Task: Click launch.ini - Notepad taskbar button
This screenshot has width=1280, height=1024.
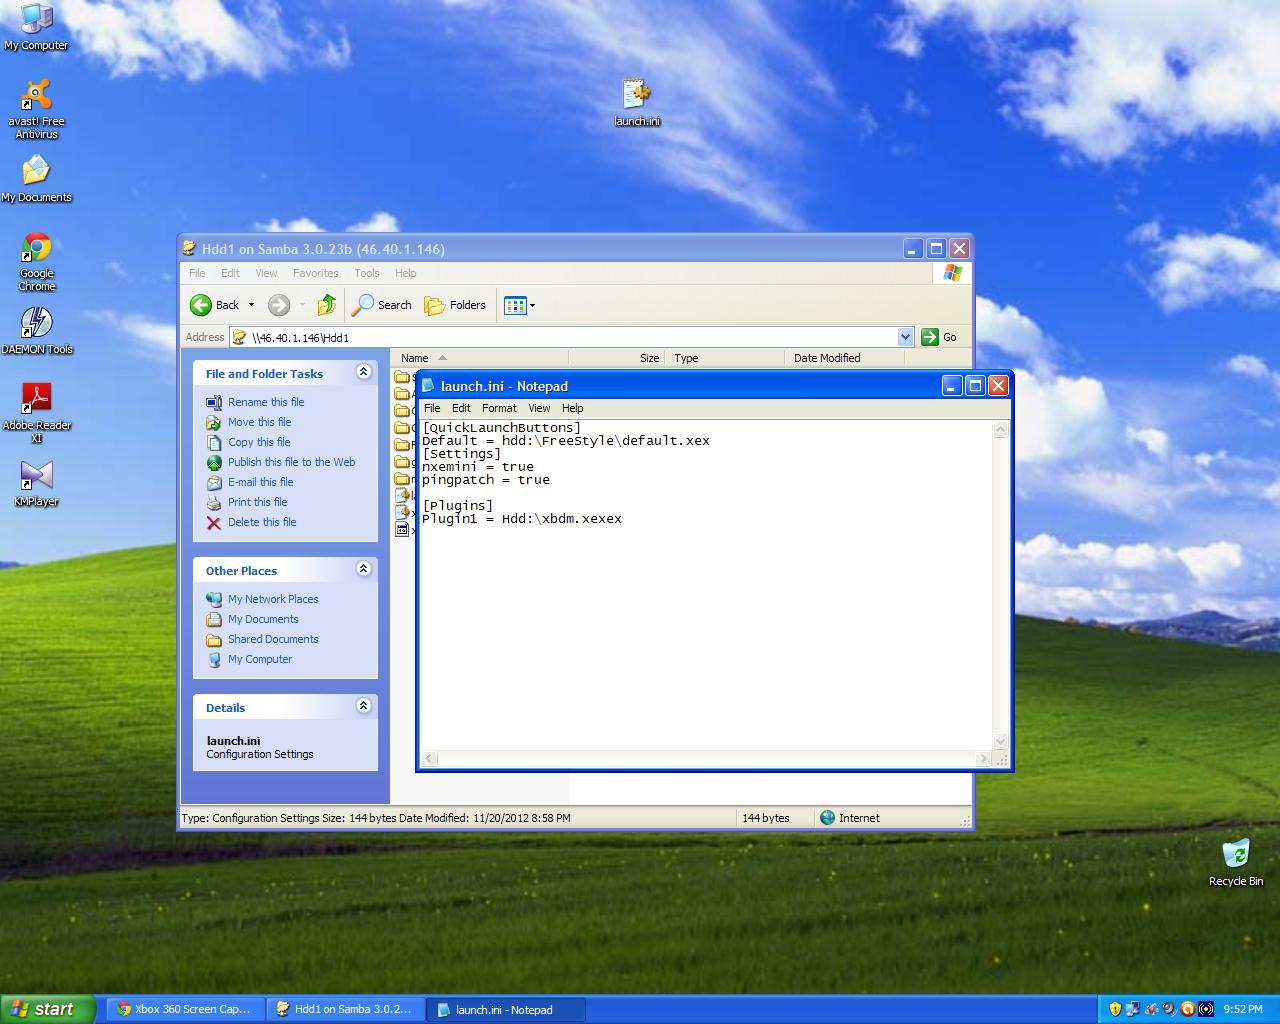Action: pyautogui.click(x=505, y=1009)
